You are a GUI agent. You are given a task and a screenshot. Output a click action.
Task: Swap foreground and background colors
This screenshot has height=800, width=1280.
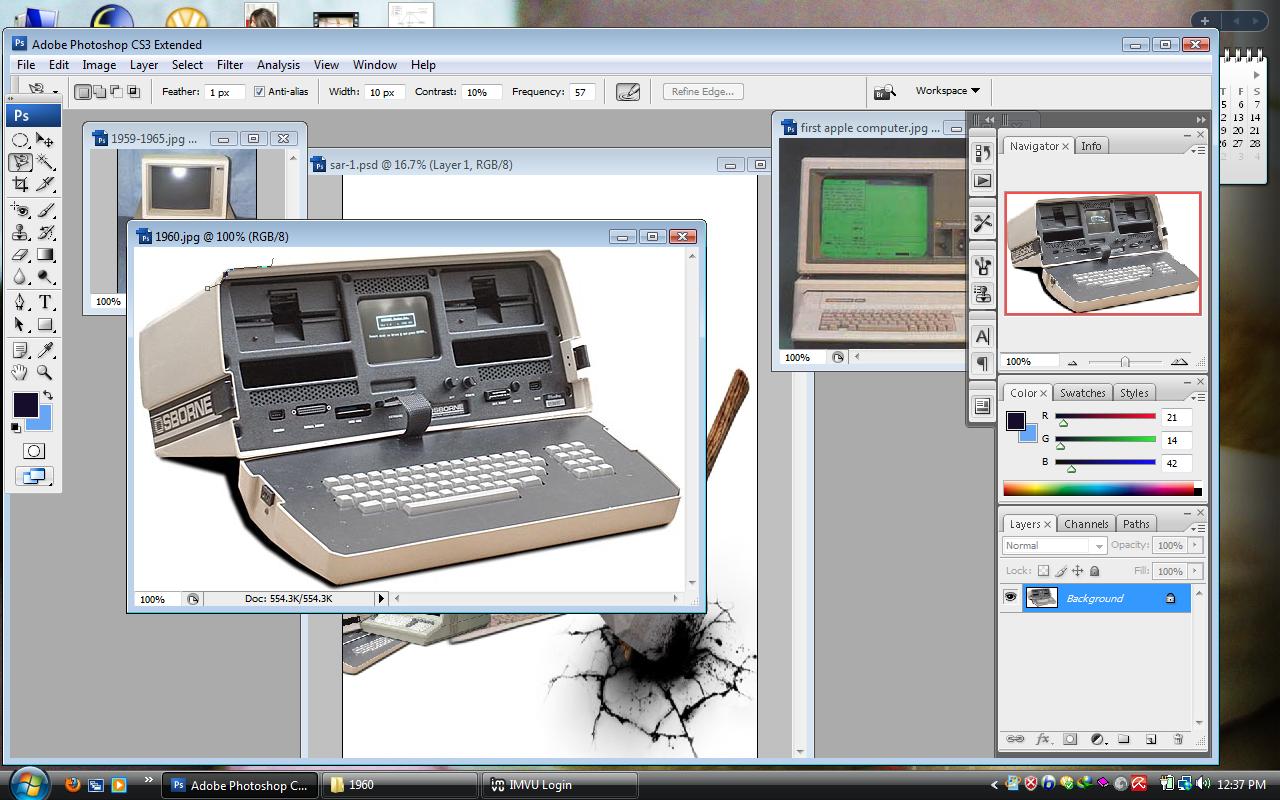click(48, 396)
